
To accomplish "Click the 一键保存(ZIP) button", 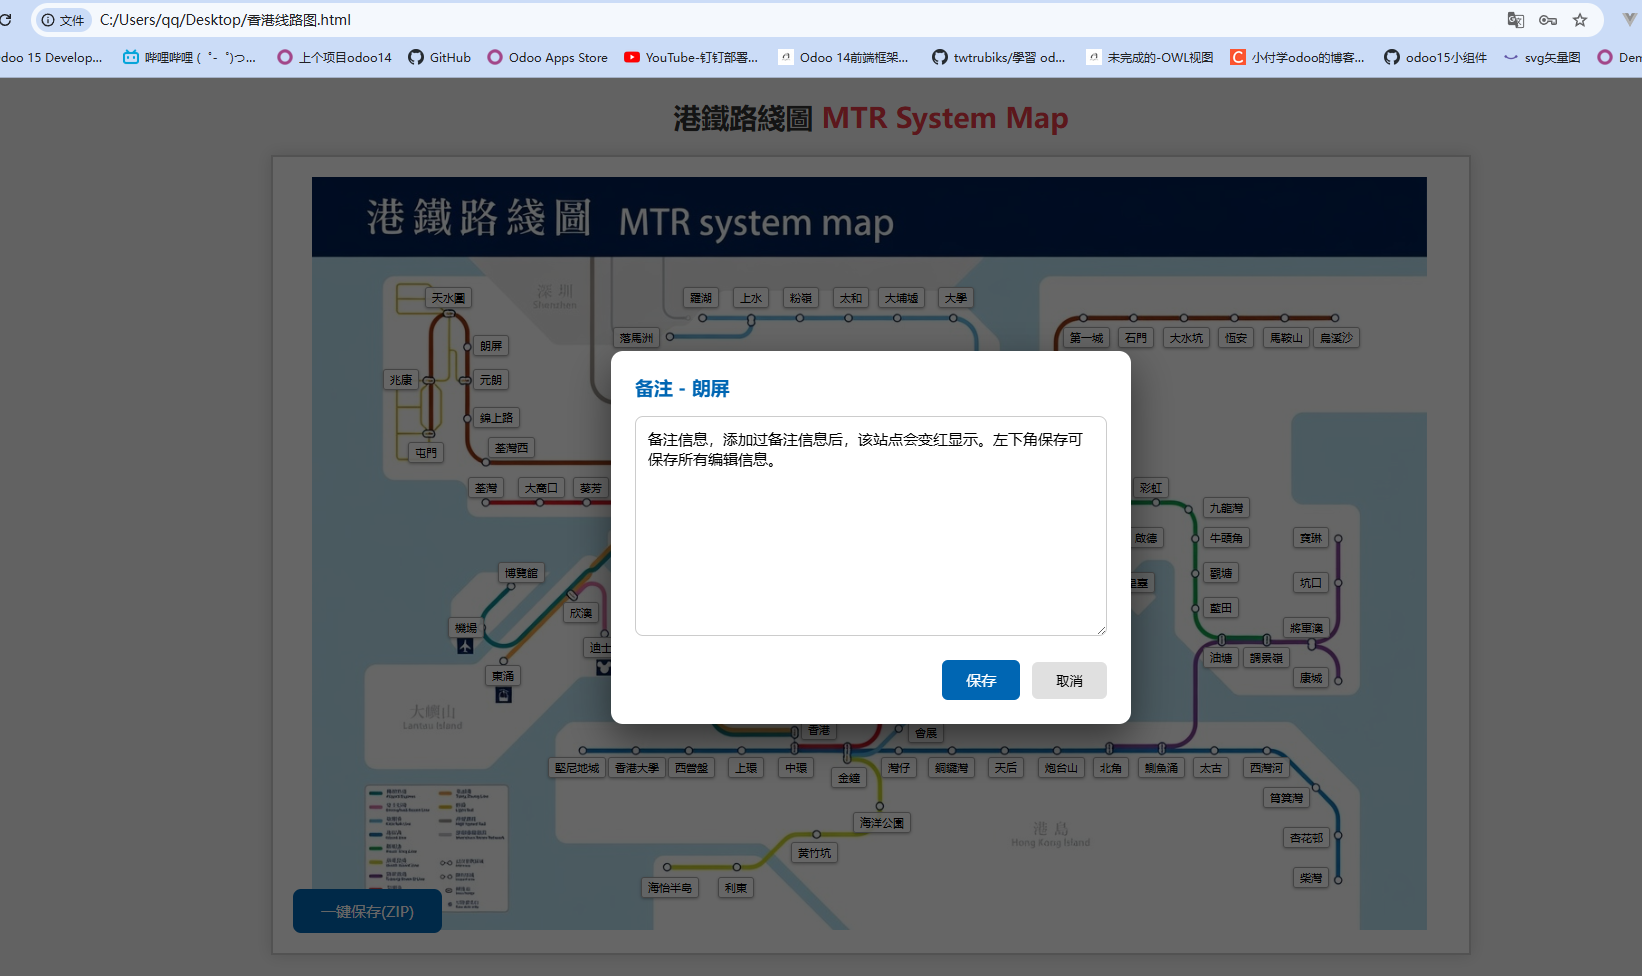I will point(367,911).
